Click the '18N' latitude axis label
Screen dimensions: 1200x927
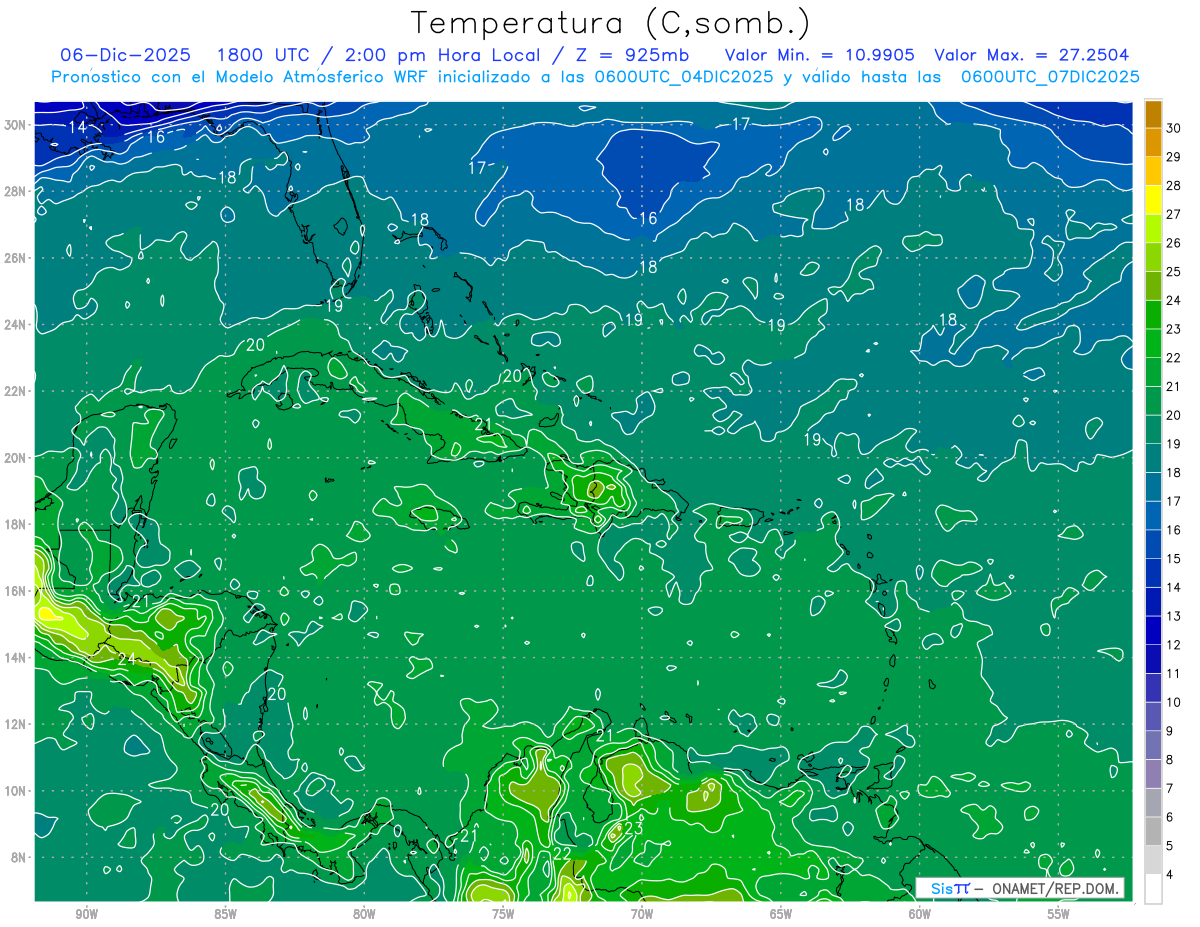click(15, 524)
